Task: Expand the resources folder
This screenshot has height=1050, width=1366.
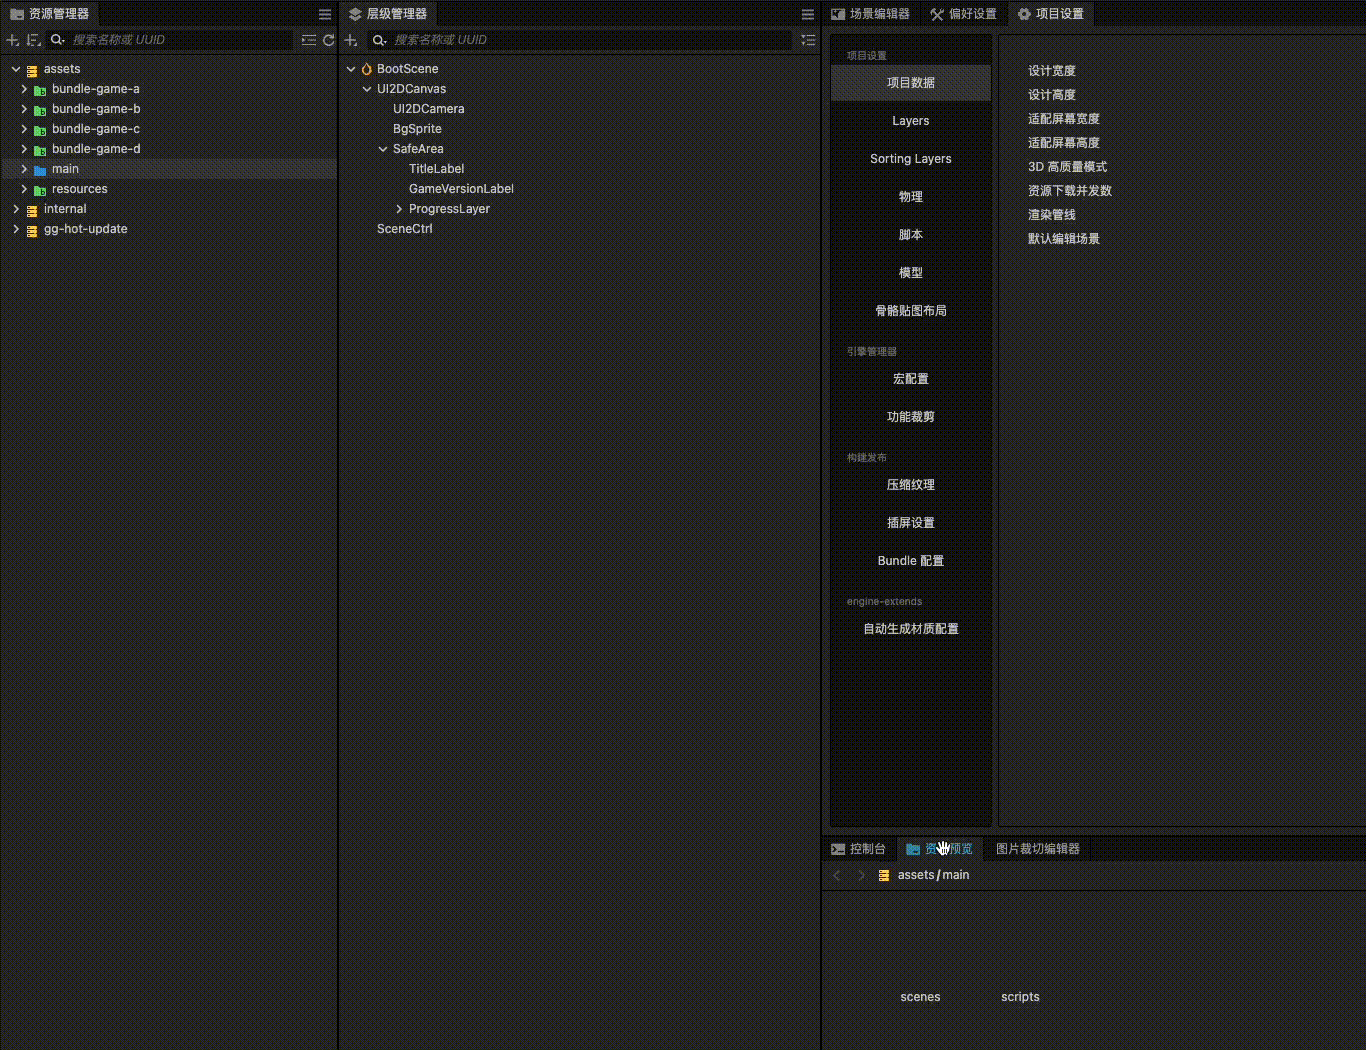Action: (x=24, y=189)
